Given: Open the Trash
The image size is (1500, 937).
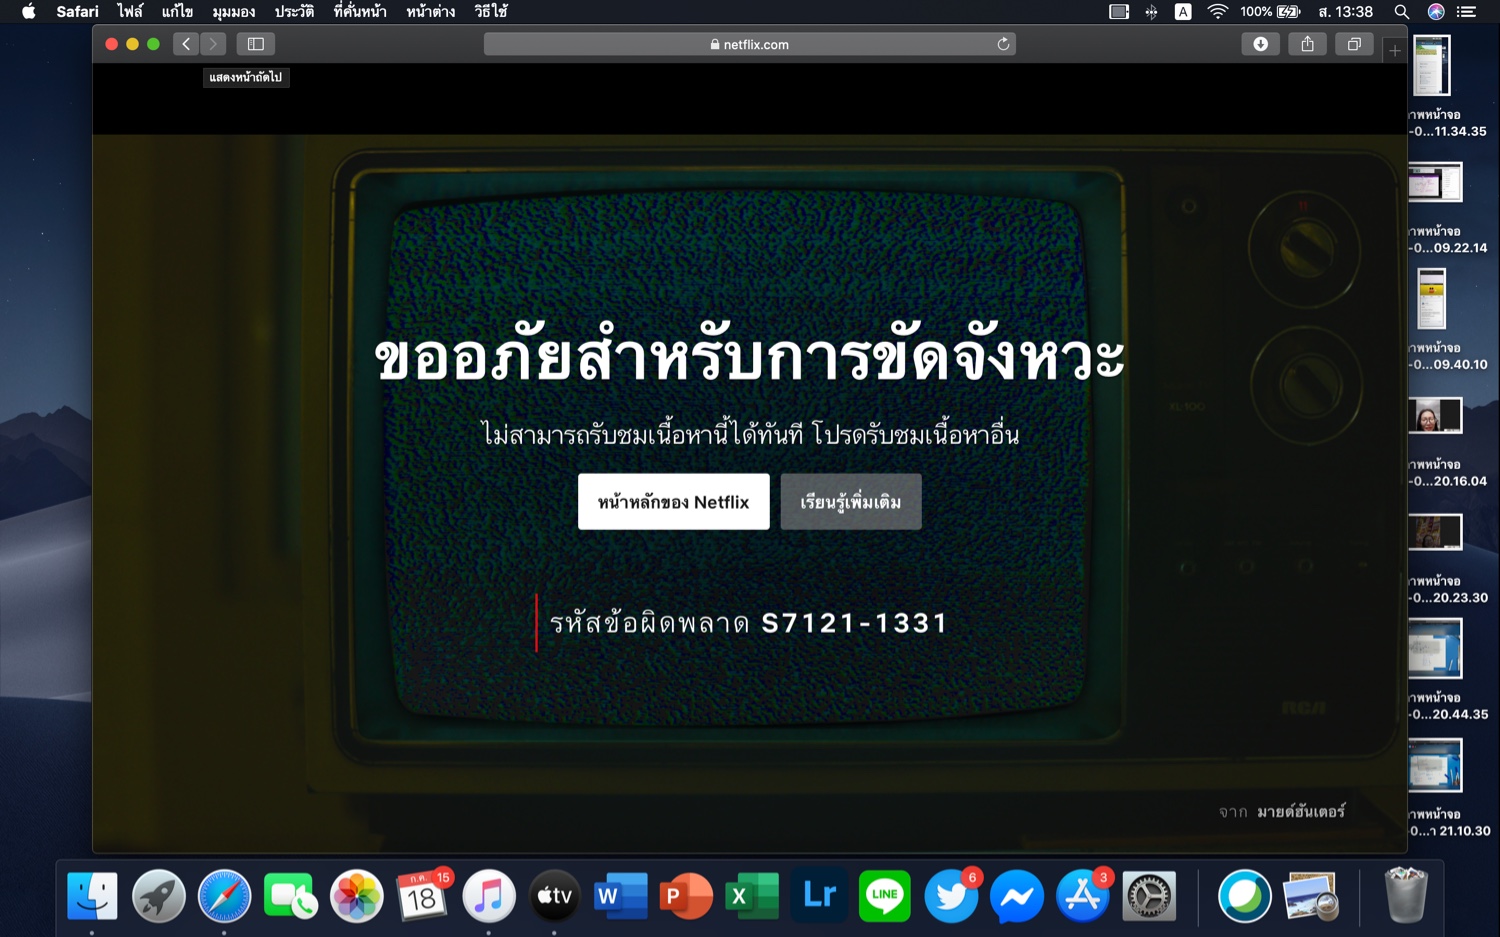Looking at the screenshot, I should [x=1405, y=896].
